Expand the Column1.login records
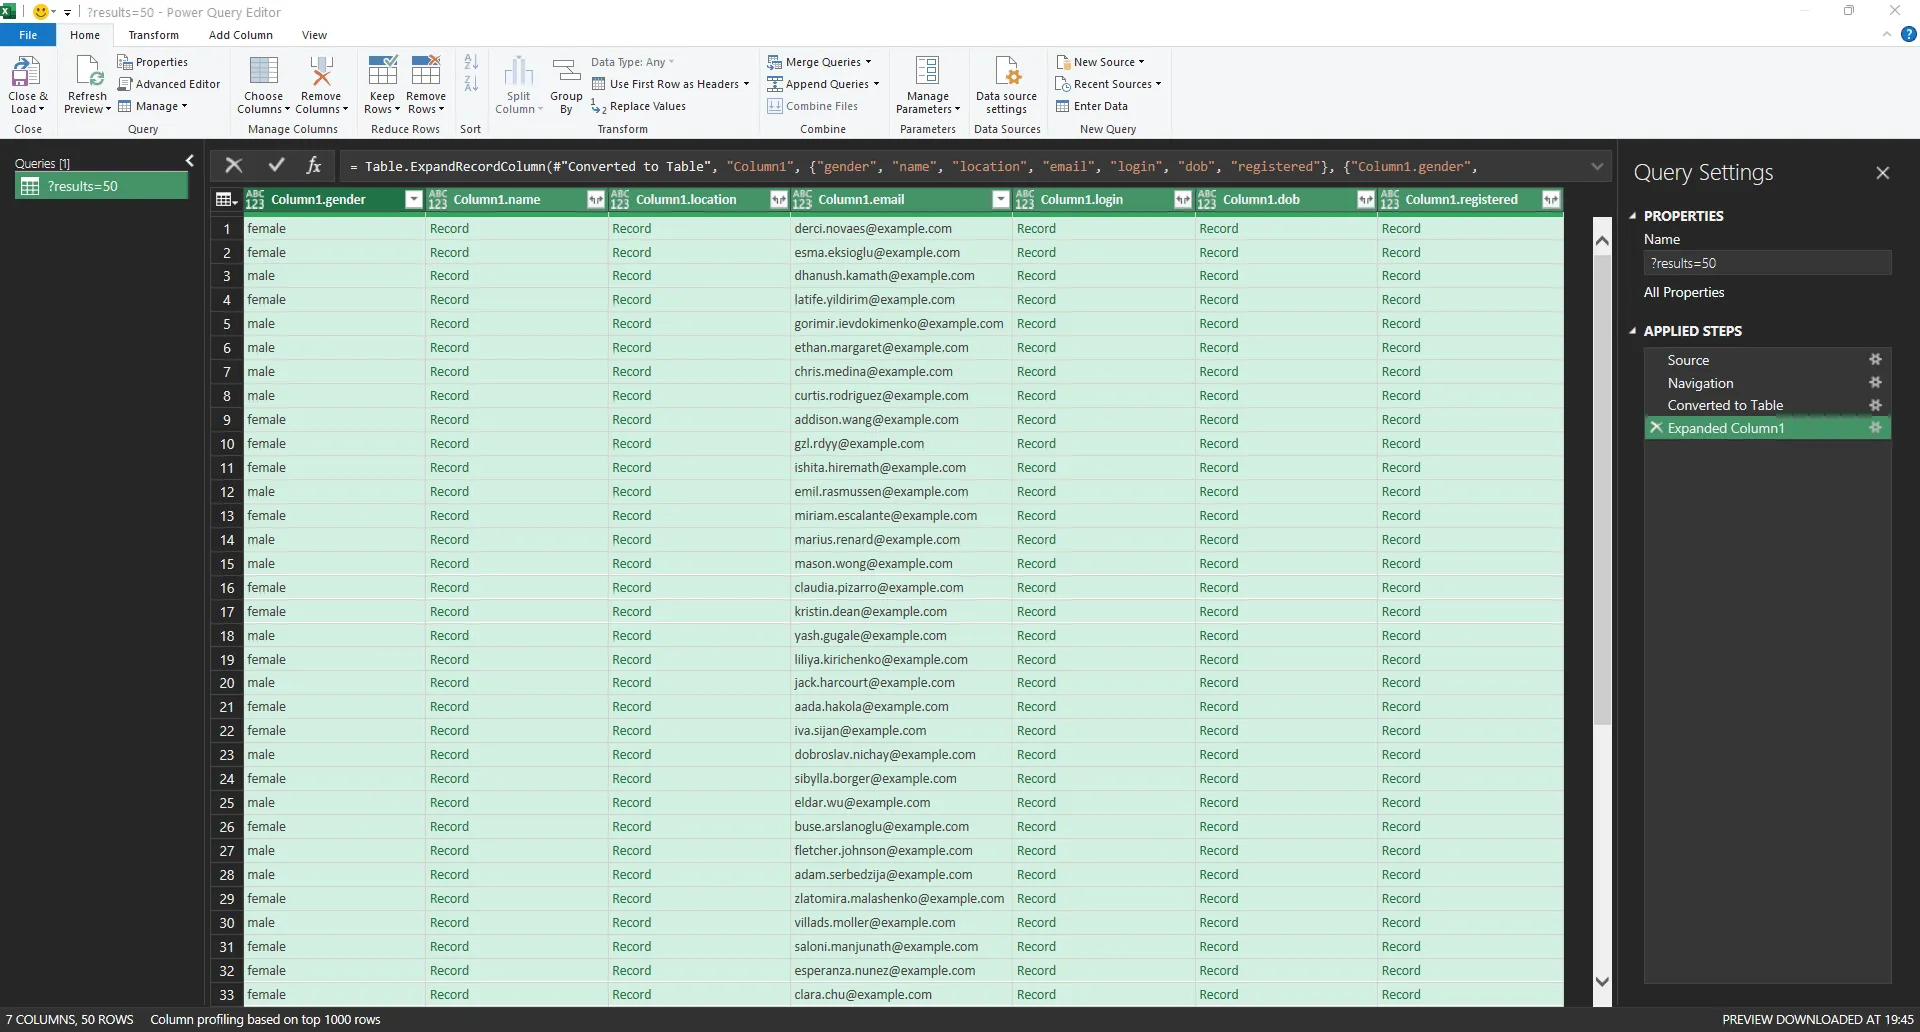Image resolution: width=1920 pixels, height=1032 pixels. click(x=1182, y=200)
